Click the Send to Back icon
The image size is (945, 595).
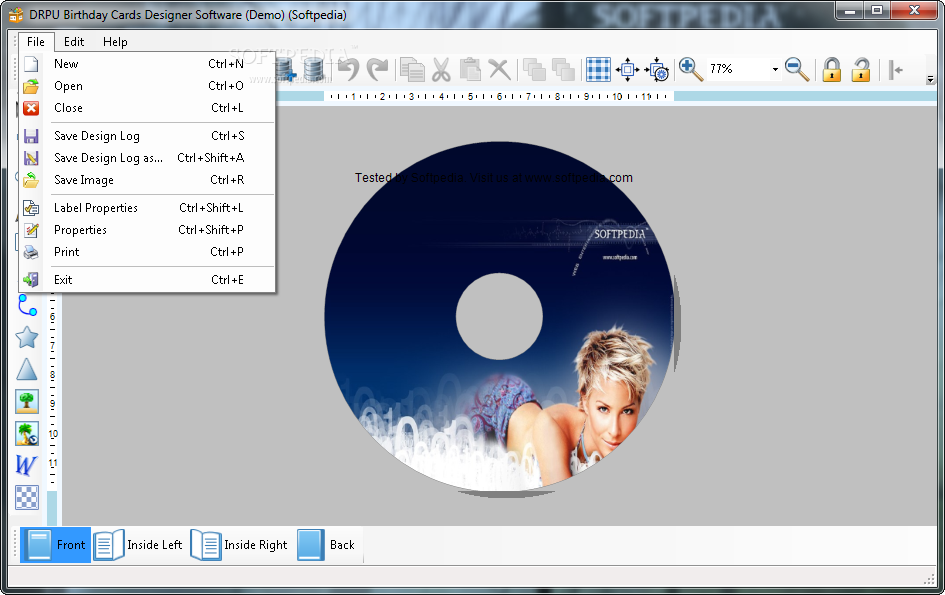coord(563,69)
